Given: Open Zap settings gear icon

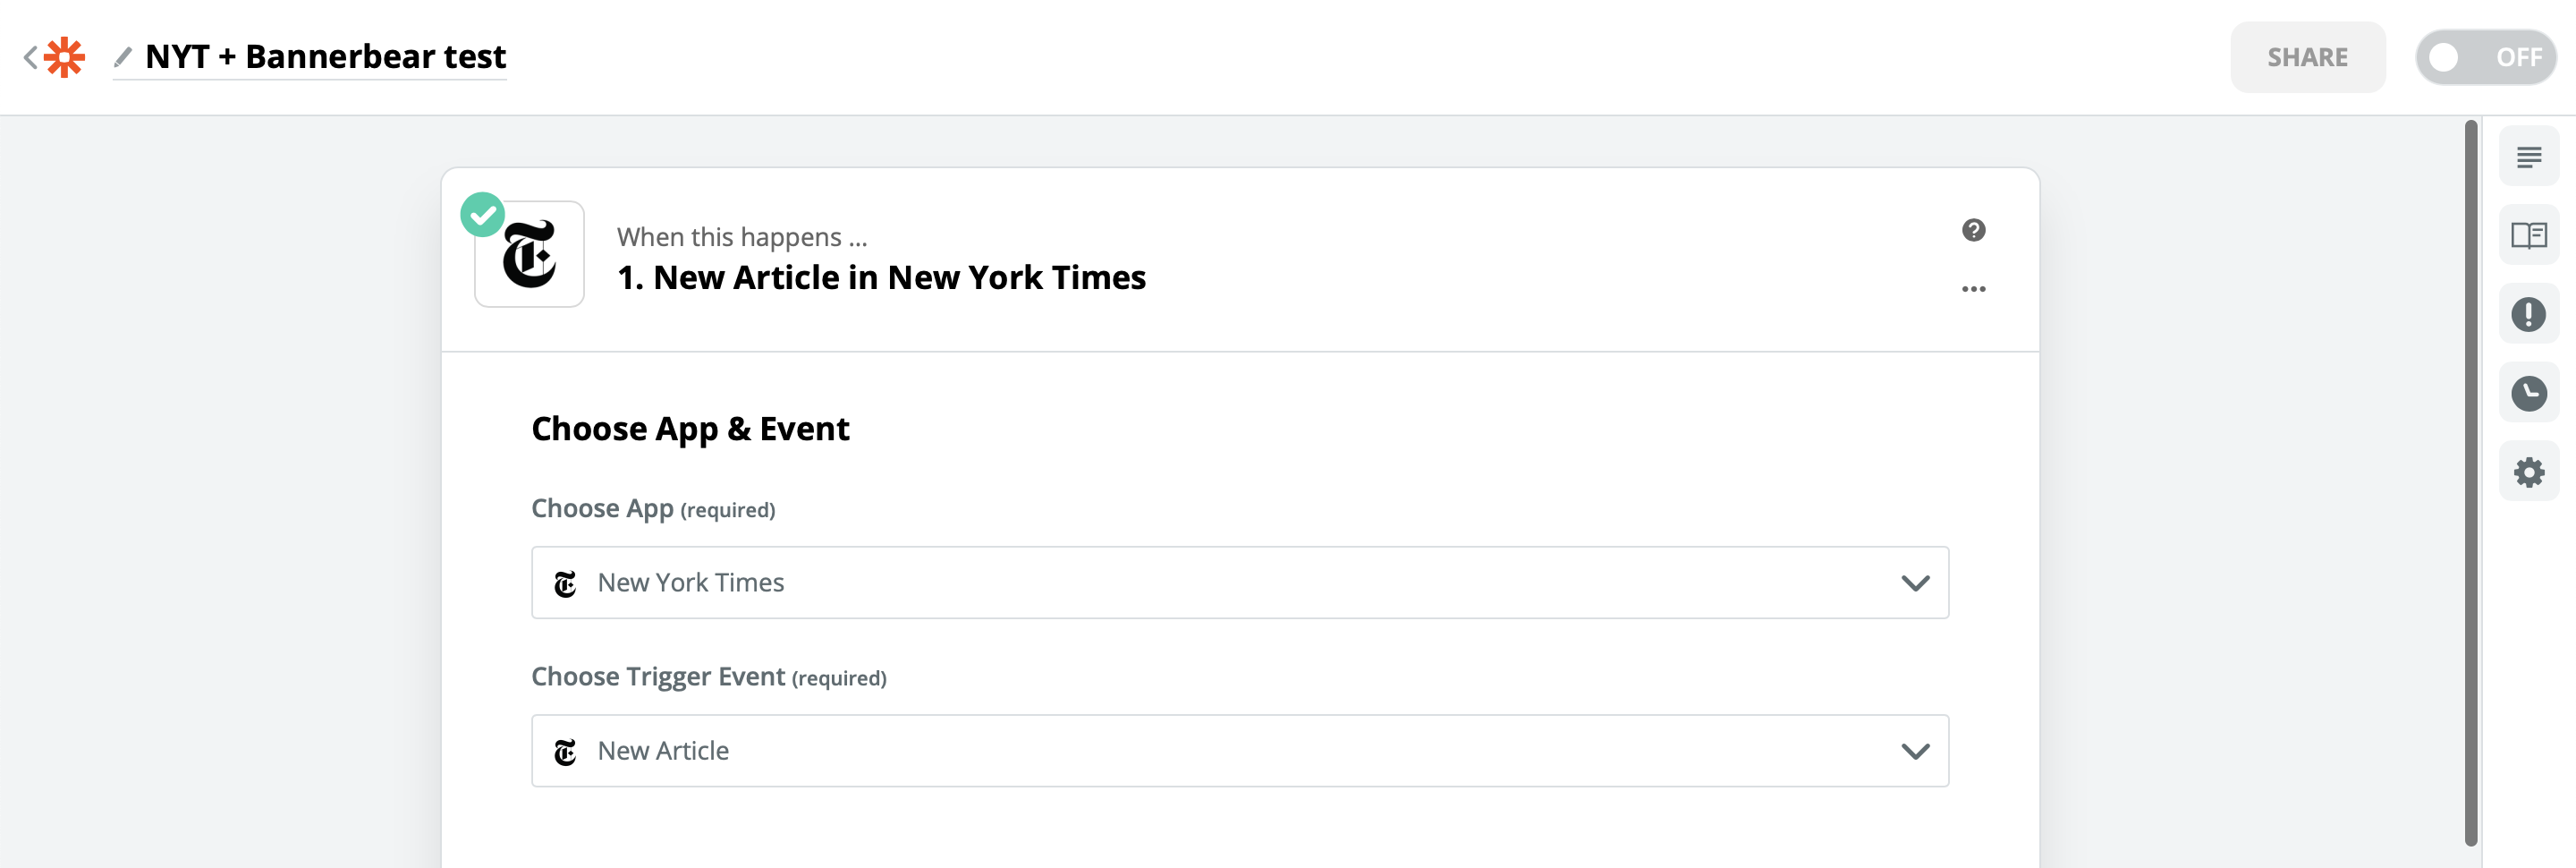Looking at the screenshot, I should coord(2528,472).
